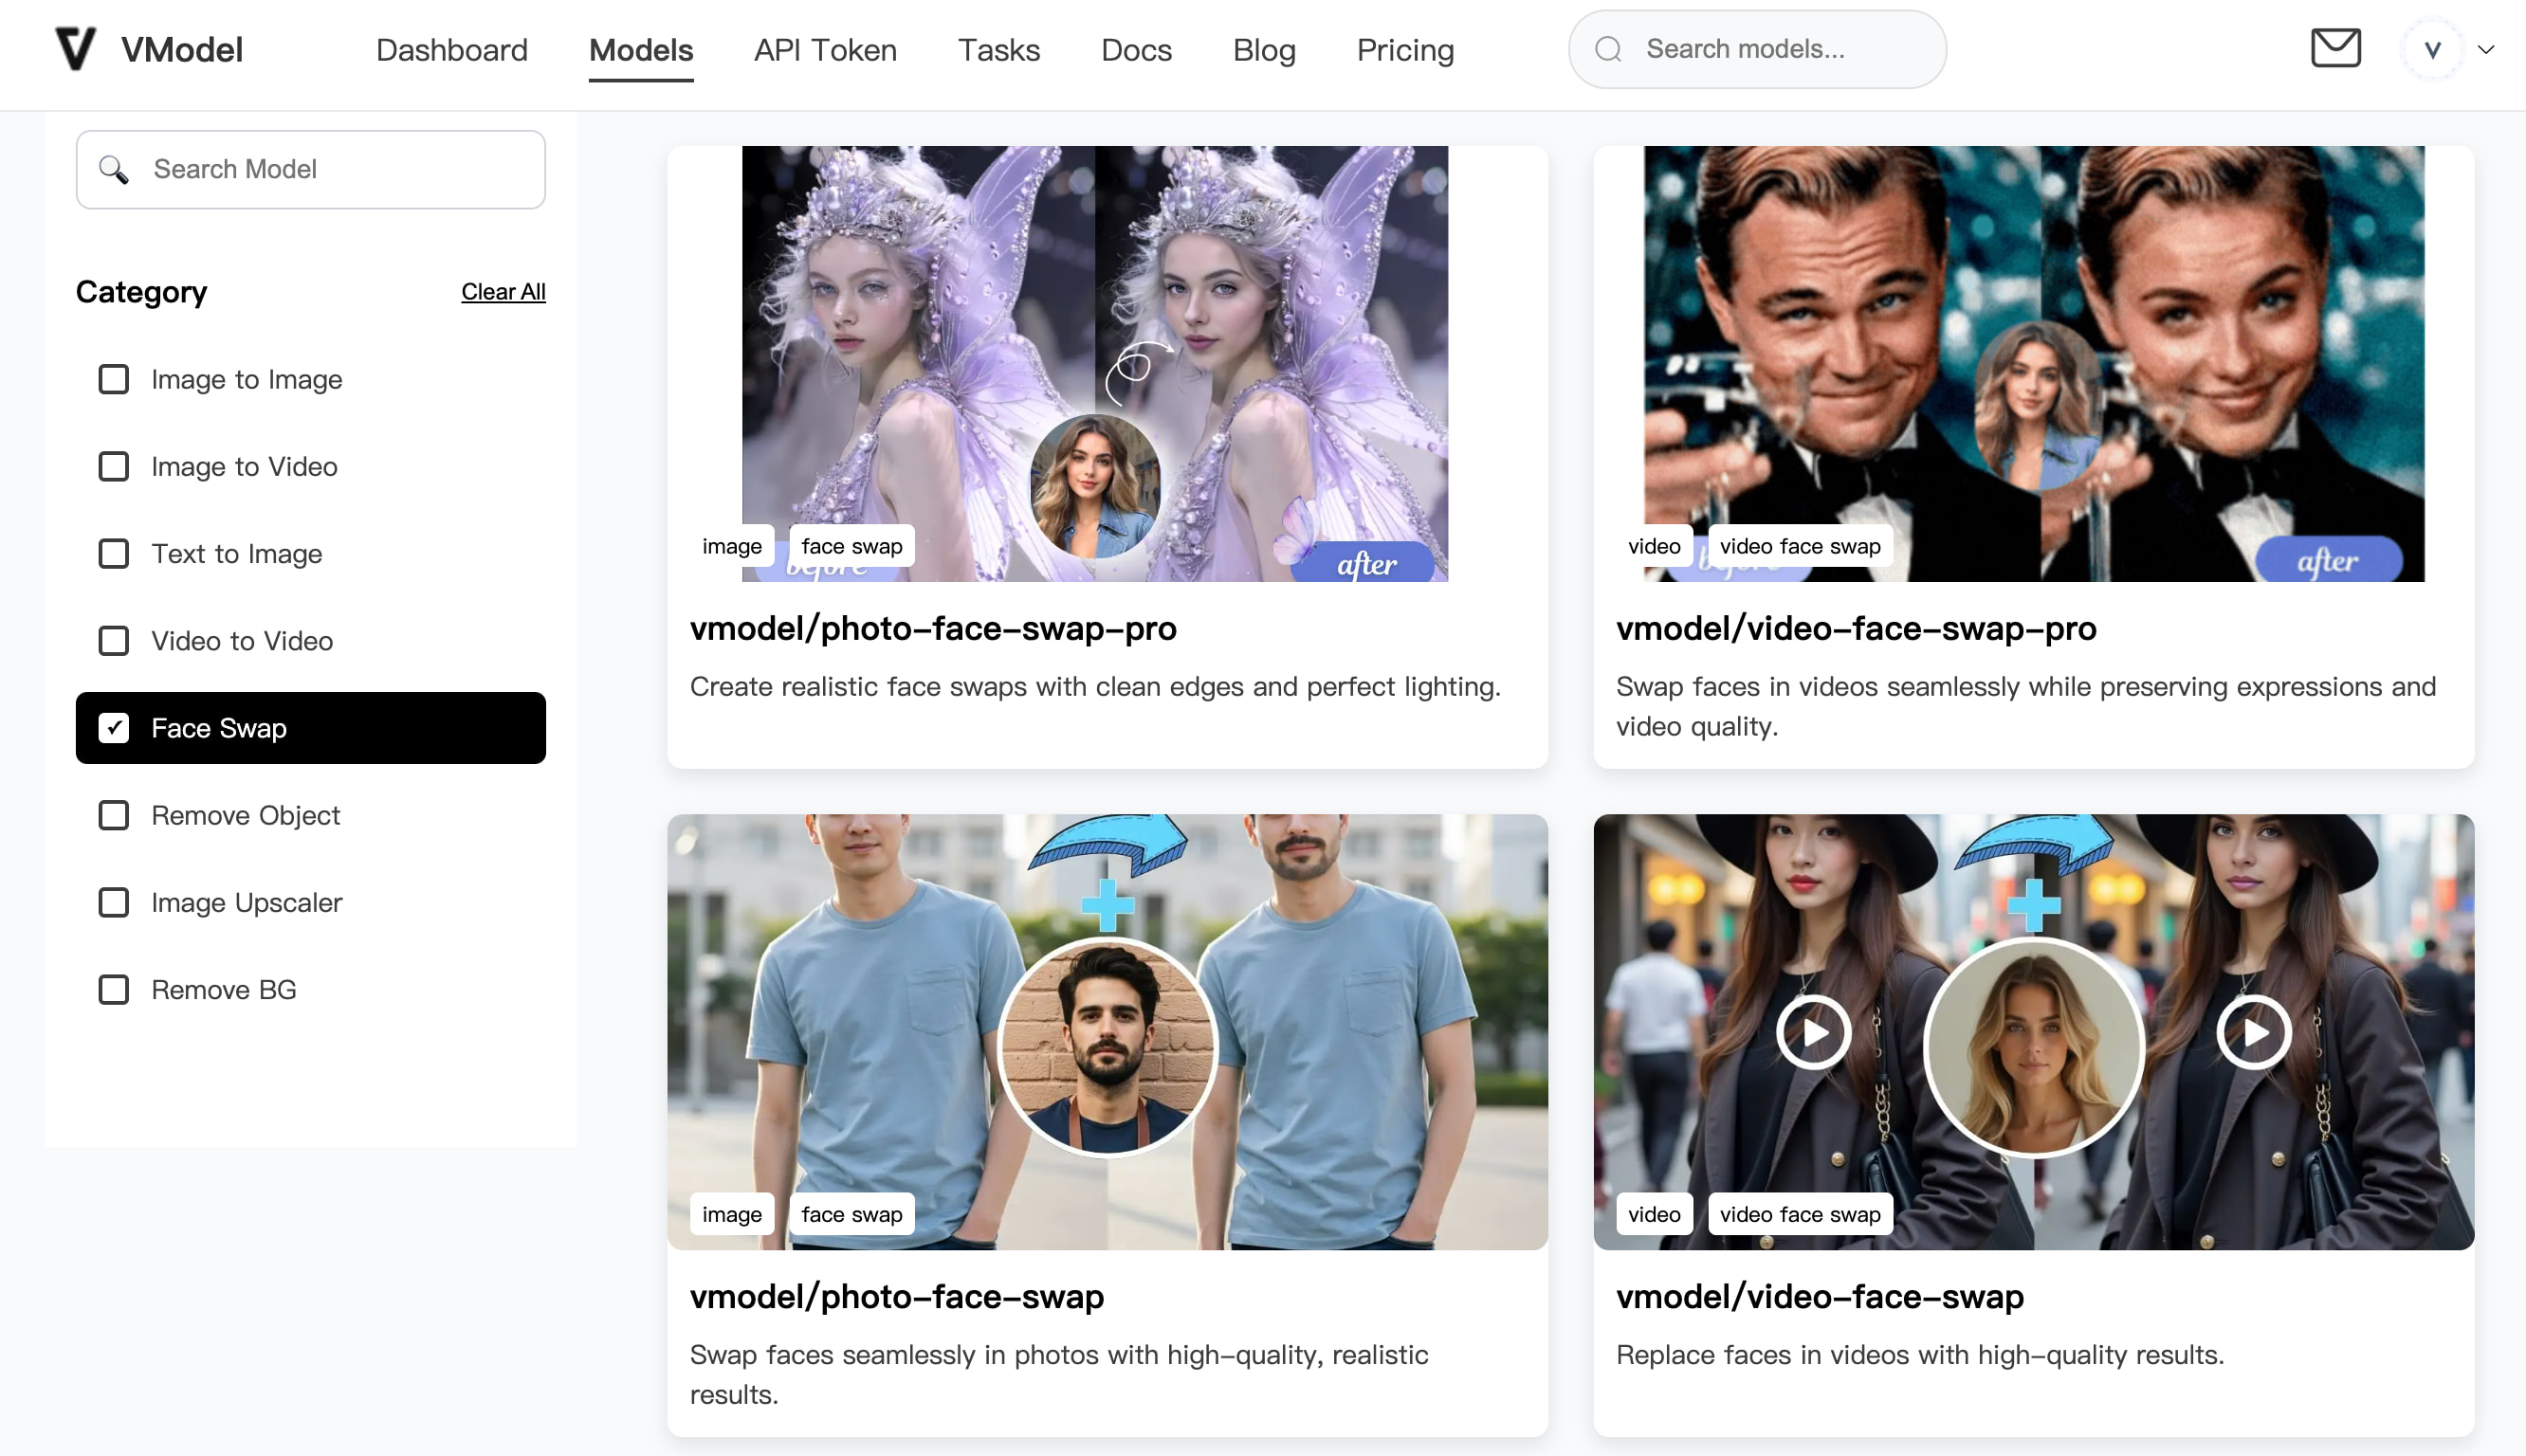Check the Image Upscaler category
Image resolution: width=2526 pixels, height=1456 pixels.
tap(114, 902)
